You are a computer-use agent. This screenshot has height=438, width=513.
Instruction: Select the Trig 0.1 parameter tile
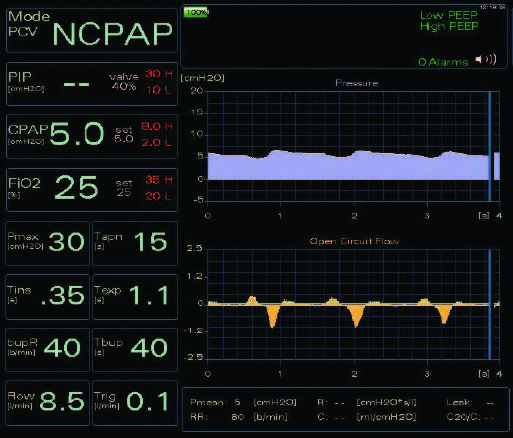[x=135, y=403]
